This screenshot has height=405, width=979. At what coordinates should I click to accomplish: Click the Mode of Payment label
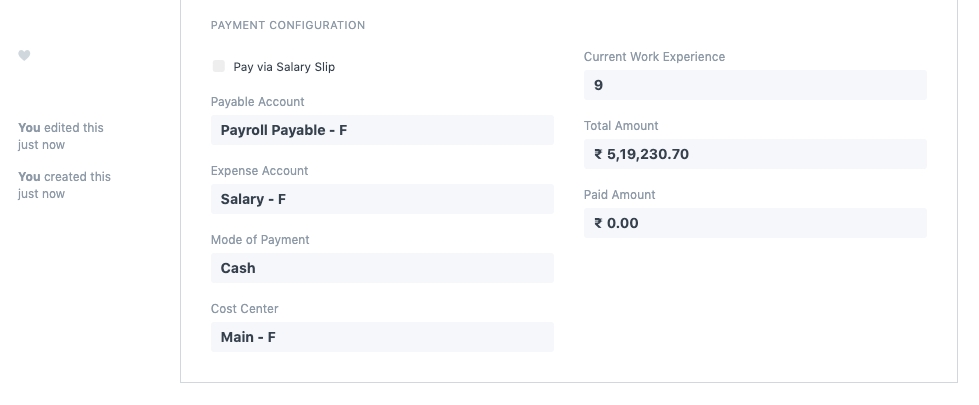(x=259, y=240)
